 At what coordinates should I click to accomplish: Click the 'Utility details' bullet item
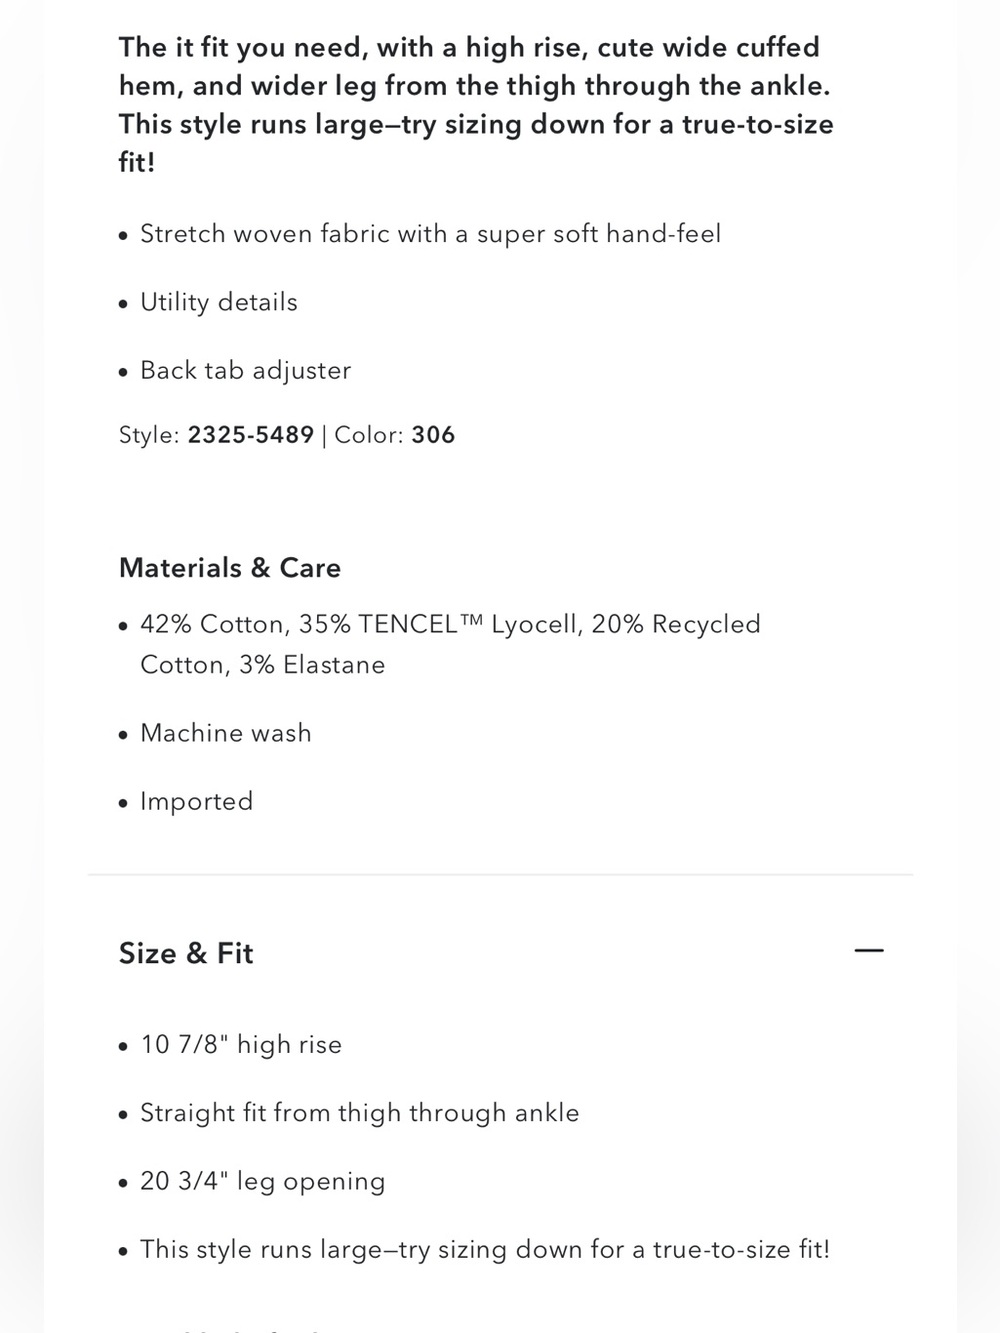point(219,302)
